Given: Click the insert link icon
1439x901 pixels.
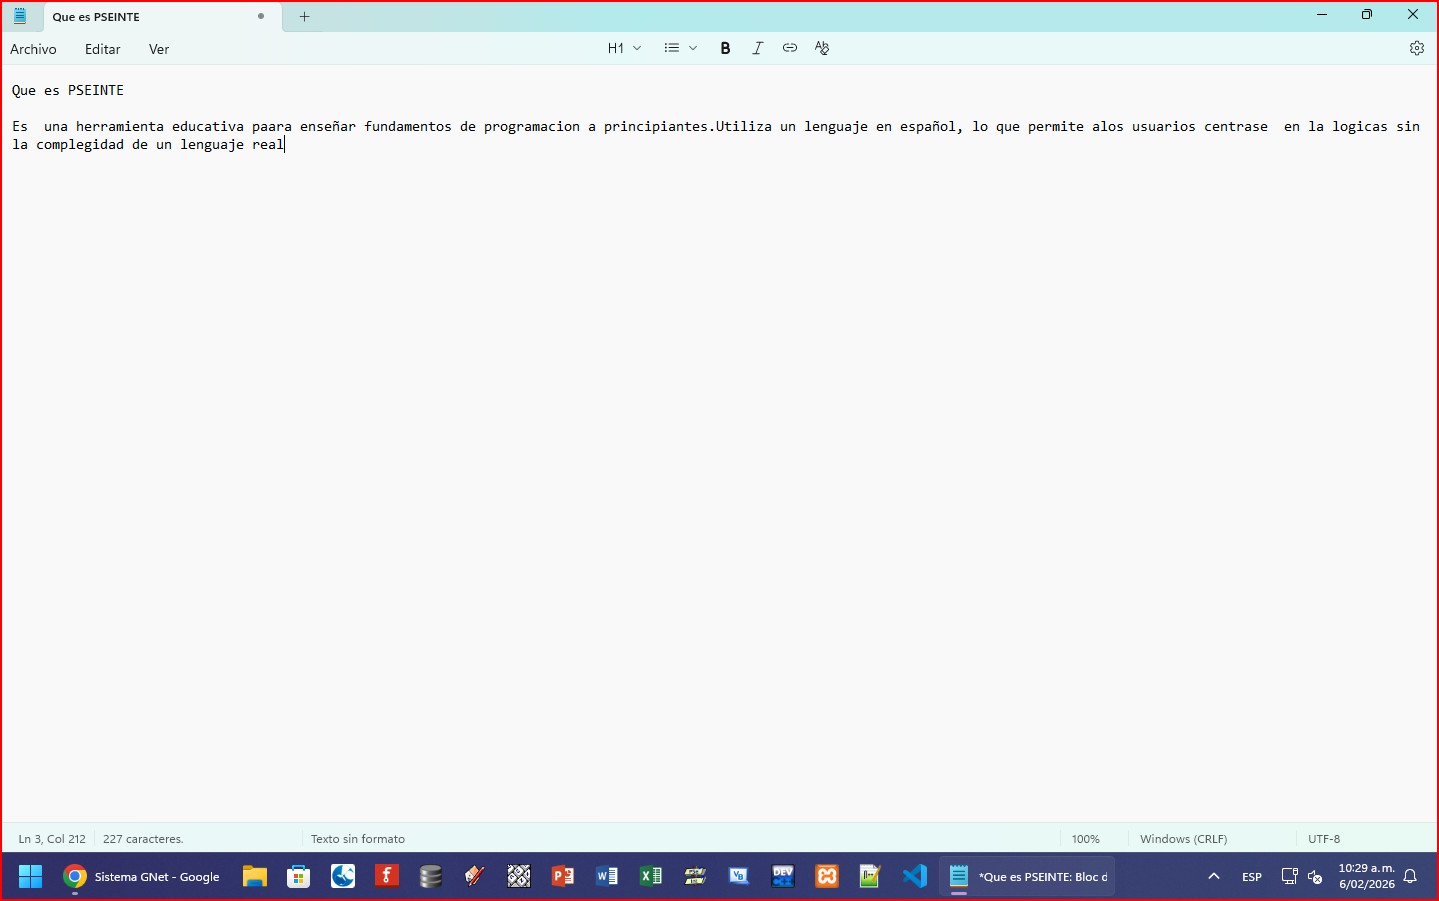Looking at the screenshot, I should click(790, 48).
